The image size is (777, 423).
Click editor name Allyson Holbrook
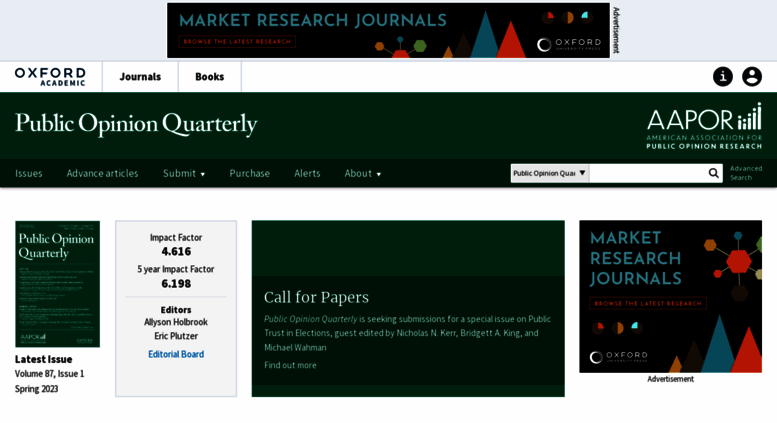pos(176,322)
